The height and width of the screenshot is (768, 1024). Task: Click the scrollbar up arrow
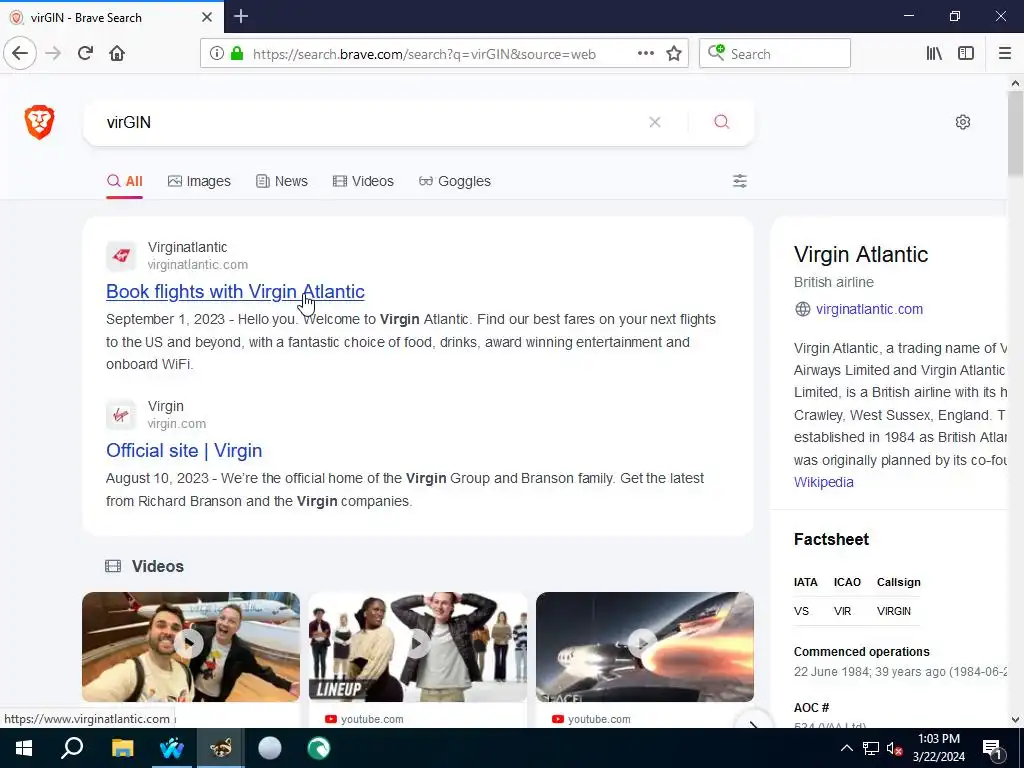click(1015, 83)
